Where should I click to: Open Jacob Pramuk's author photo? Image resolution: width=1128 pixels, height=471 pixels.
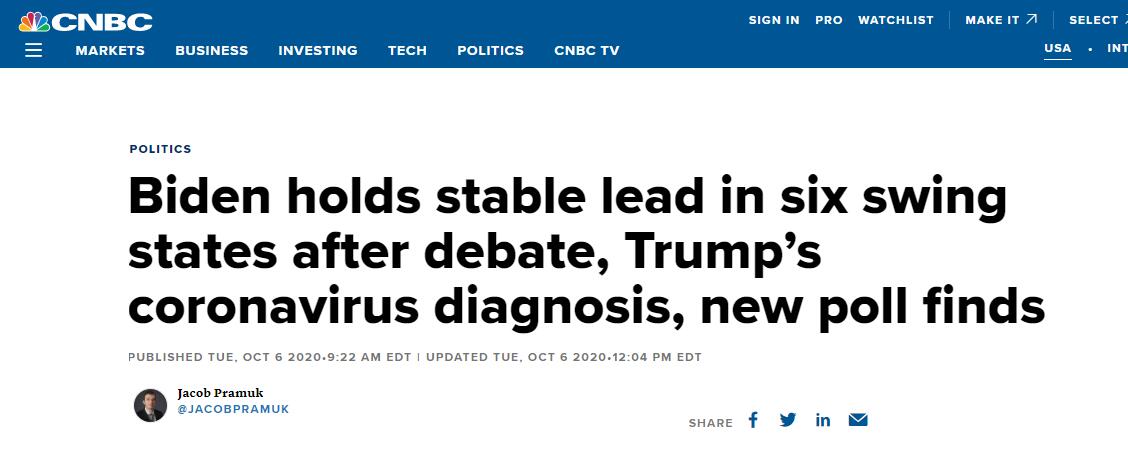coord(150,405)
